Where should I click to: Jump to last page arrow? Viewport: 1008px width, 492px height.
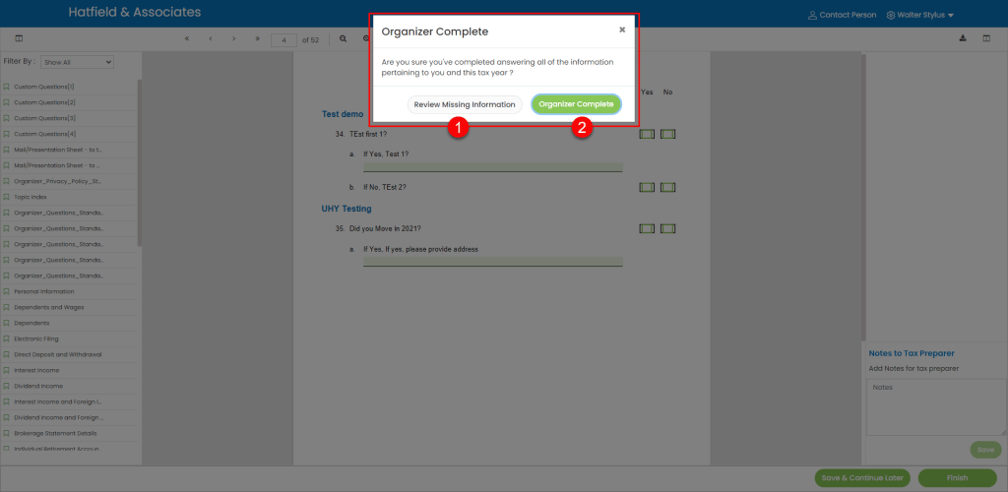point(257,39)
